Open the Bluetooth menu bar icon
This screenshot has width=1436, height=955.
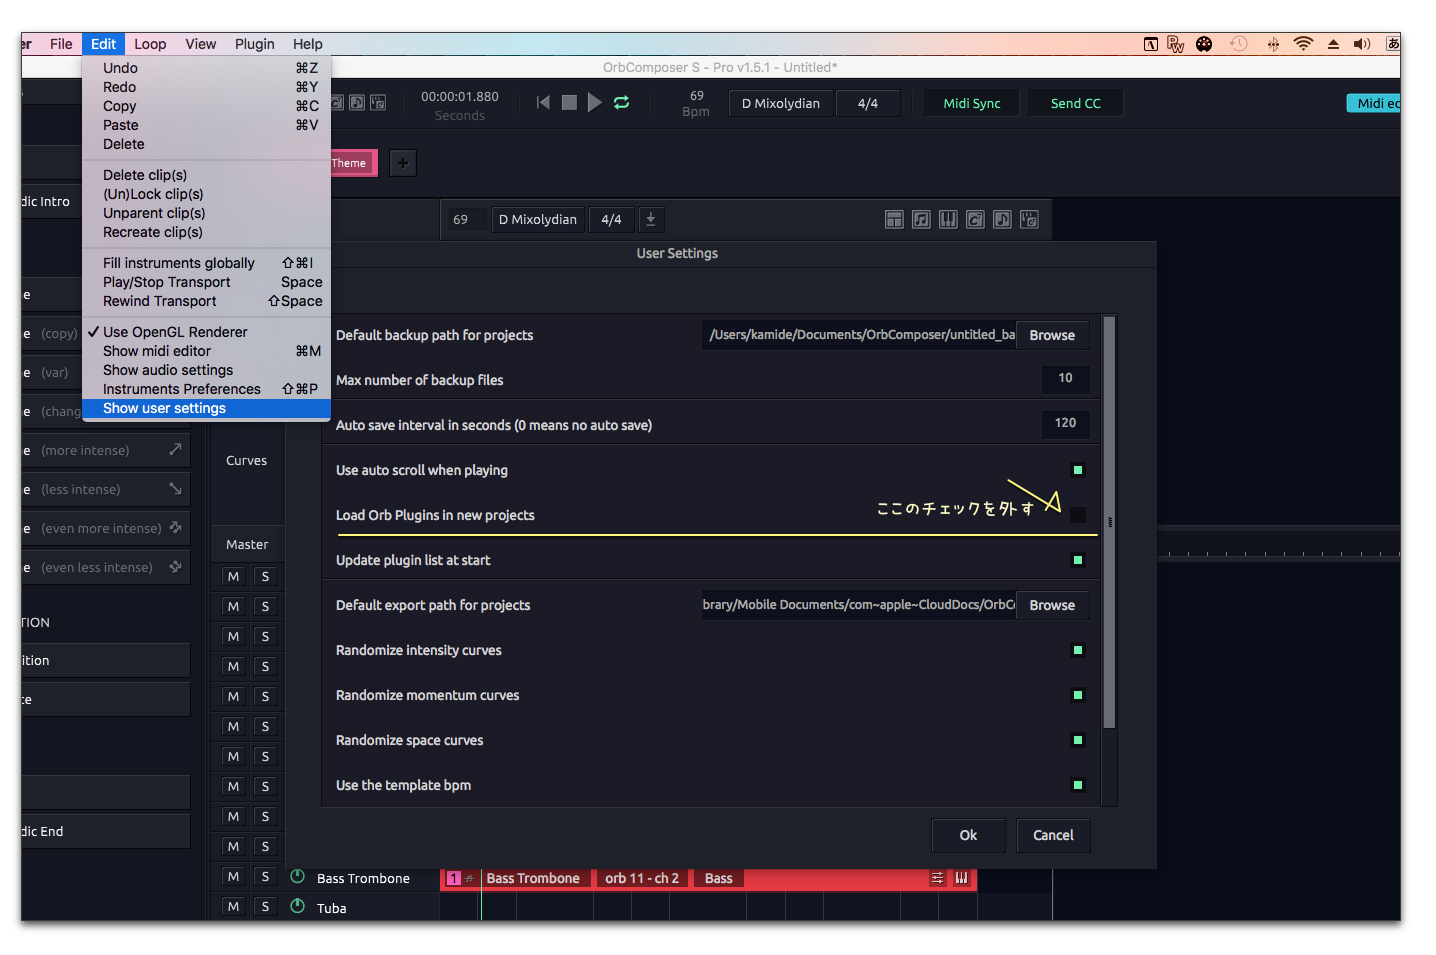1273,44
